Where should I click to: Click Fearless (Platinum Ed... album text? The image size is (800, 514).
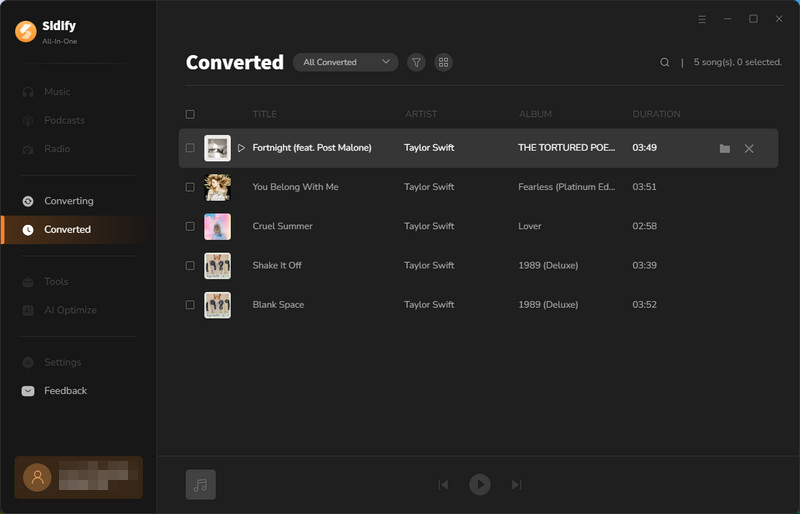[566, 187]
